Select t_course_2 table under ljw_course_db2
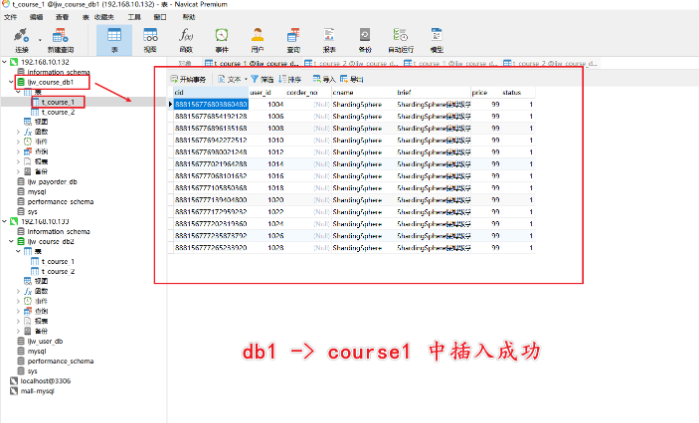The image size is (699, 423). click(58, 271)
